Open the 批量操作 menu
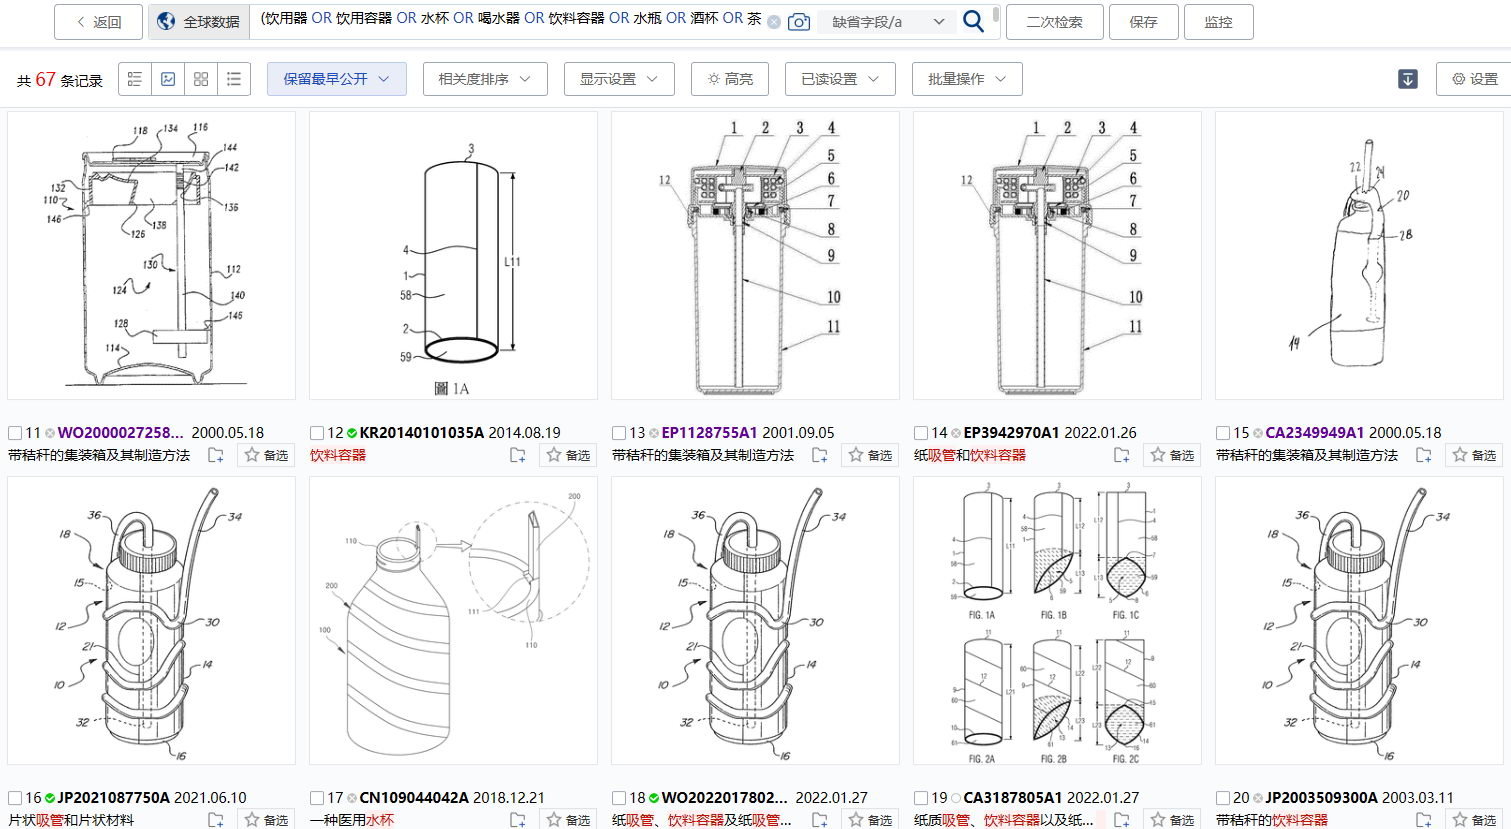 click(x=966, y=79)
